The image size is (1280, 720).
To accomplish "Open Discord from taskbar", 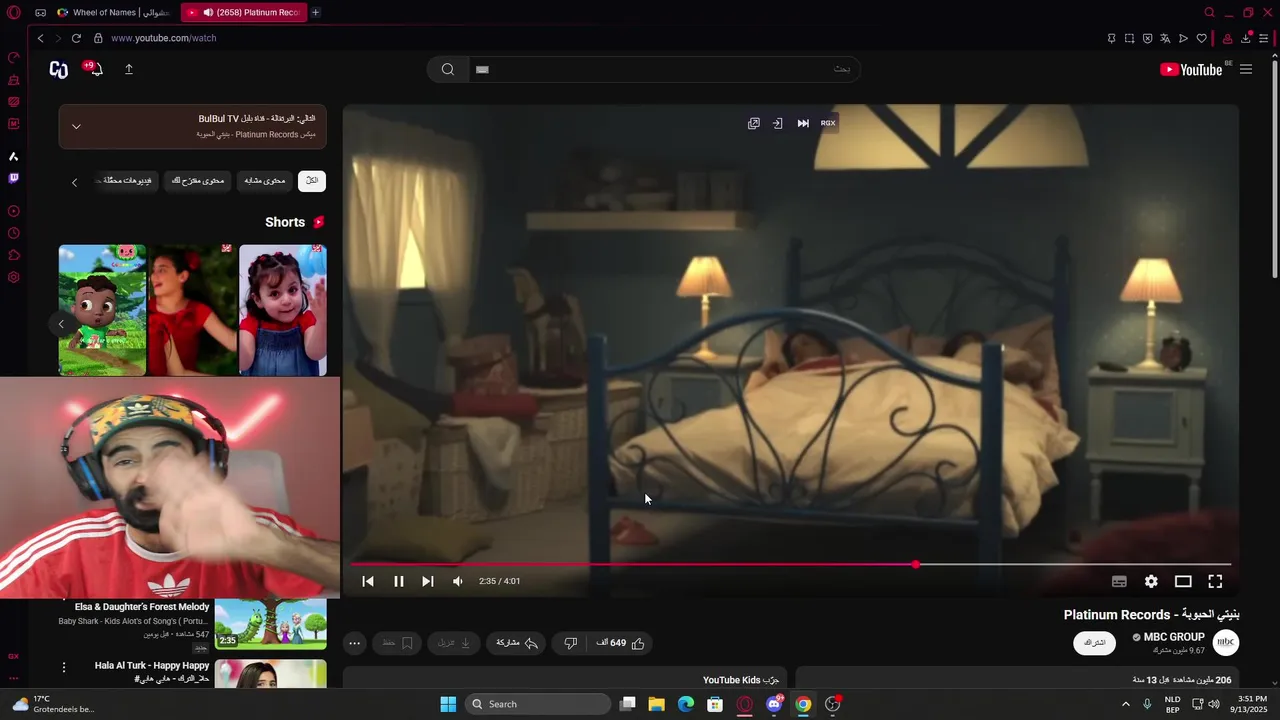I will [774, 704].
